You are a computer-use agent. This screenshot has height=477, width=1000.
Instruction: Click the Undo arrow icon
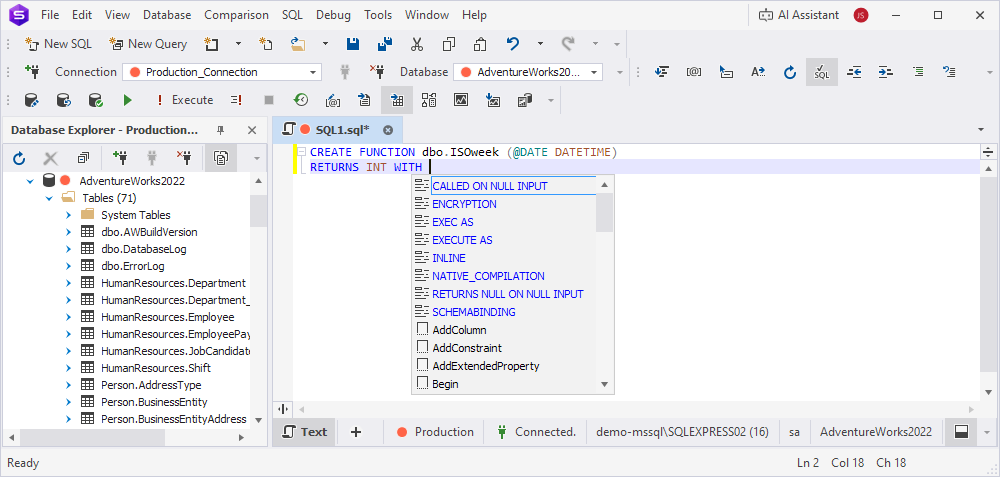tap(513, 44)
